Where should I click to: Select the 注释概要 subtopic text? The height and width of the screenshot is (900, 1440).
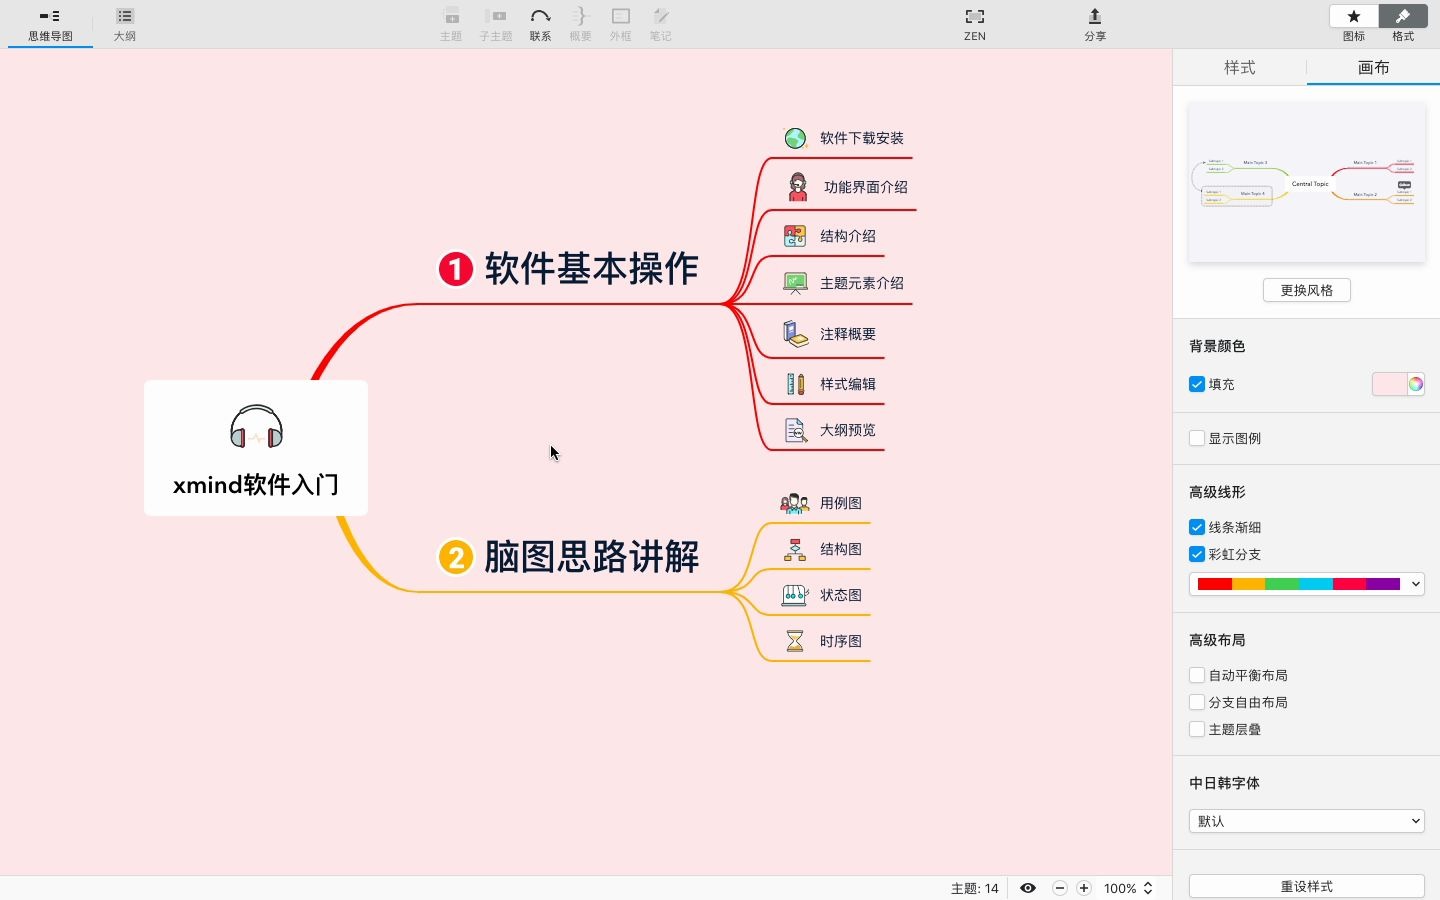click(x=848, y=334)
